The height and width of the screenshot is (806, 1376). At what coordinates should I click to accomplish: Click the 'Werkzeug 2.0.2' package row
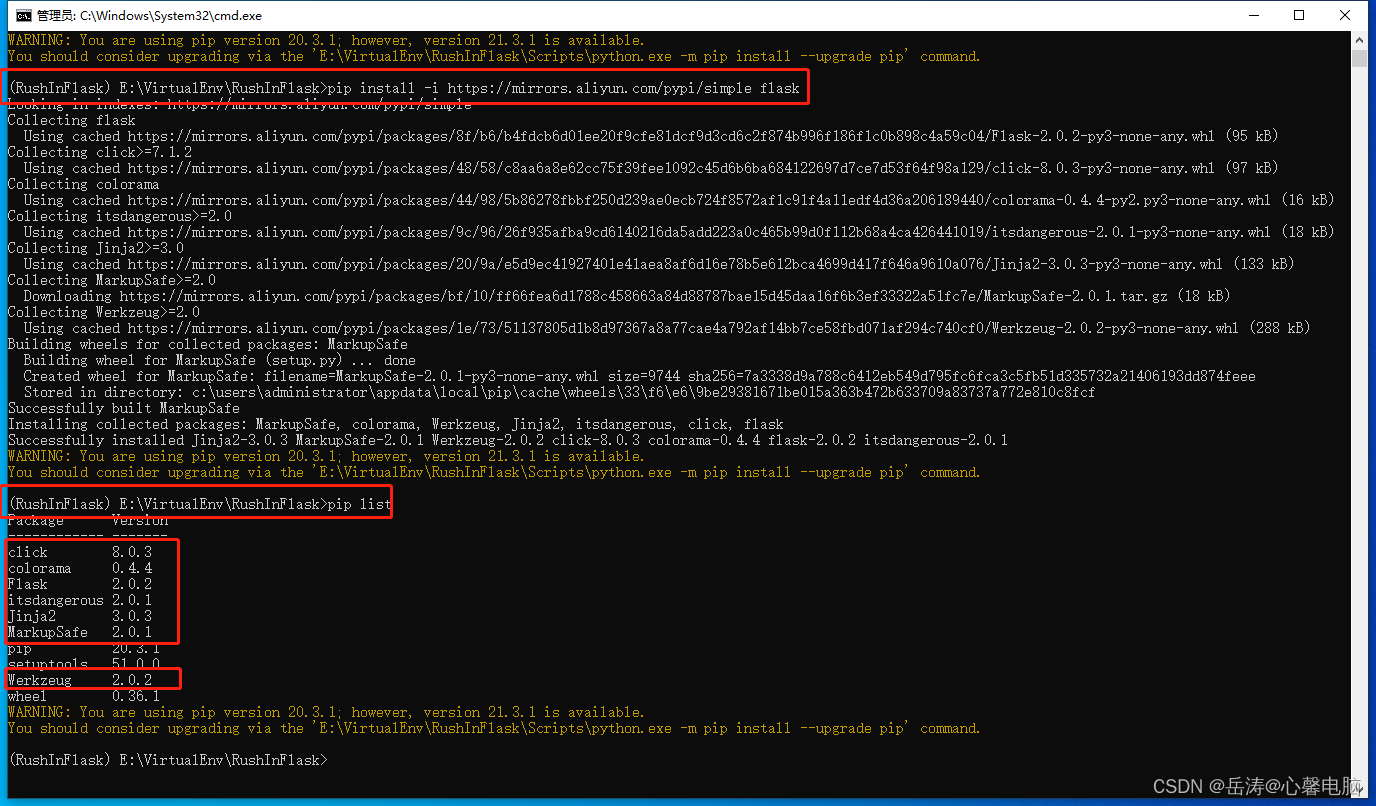(x=80, y=680)
